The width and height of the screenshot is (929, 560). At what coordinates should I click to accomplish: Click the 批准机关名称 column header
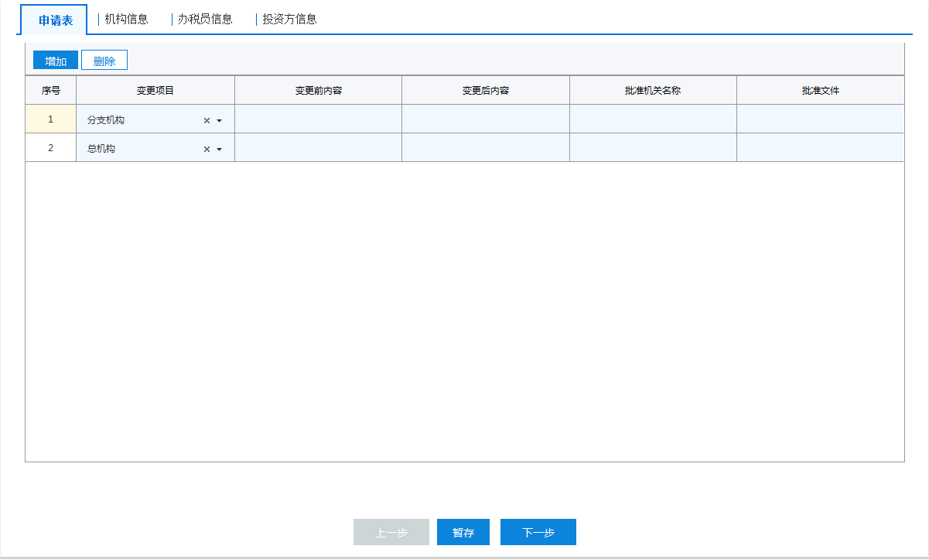pos(653,90)
